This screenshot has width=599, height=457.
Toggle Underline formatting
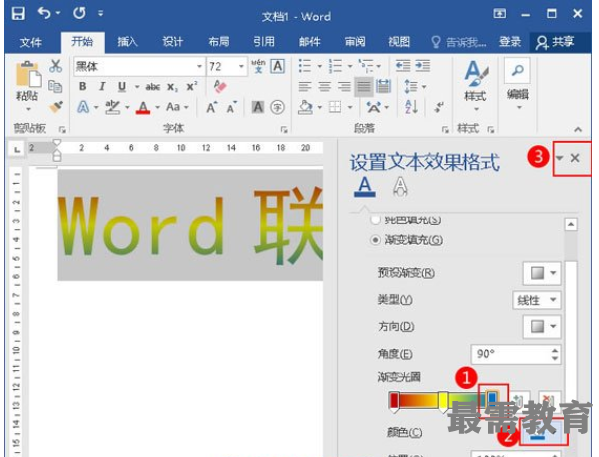click(122, 87)
